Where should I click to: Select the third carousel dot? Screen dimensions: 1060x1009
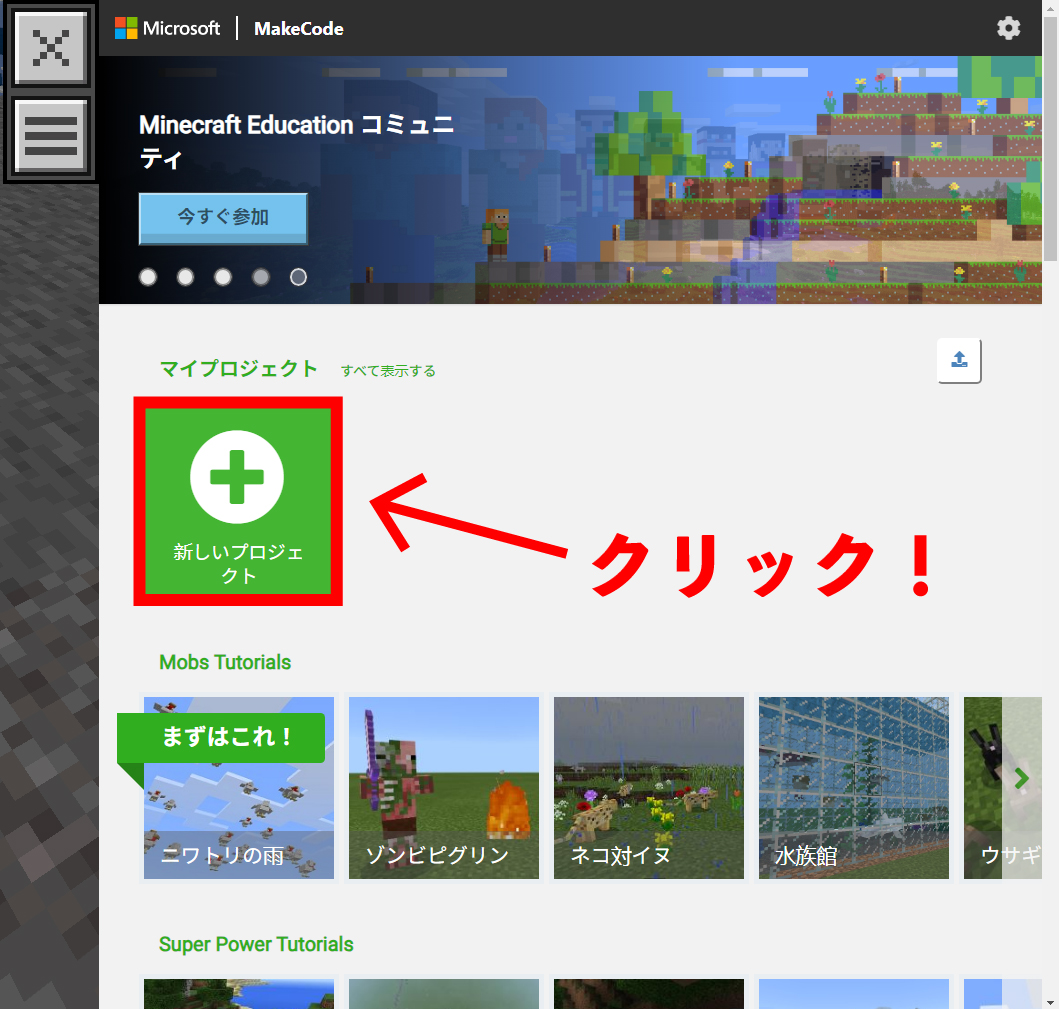click(223, 277)
